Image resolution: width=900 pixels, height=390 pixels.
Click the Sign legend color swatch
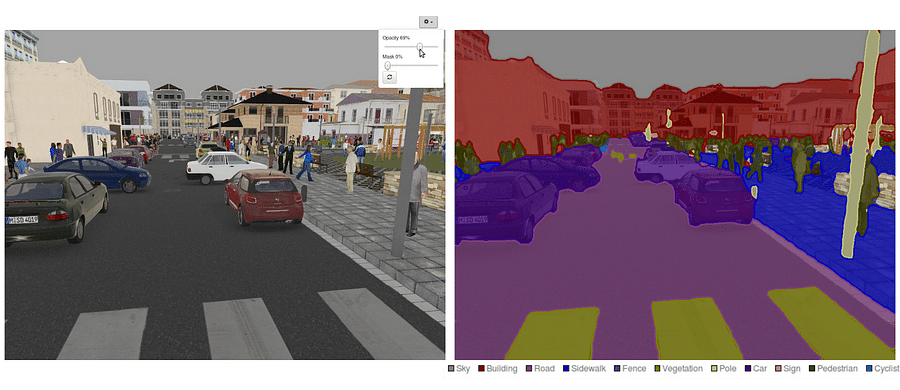coord(778,369)
